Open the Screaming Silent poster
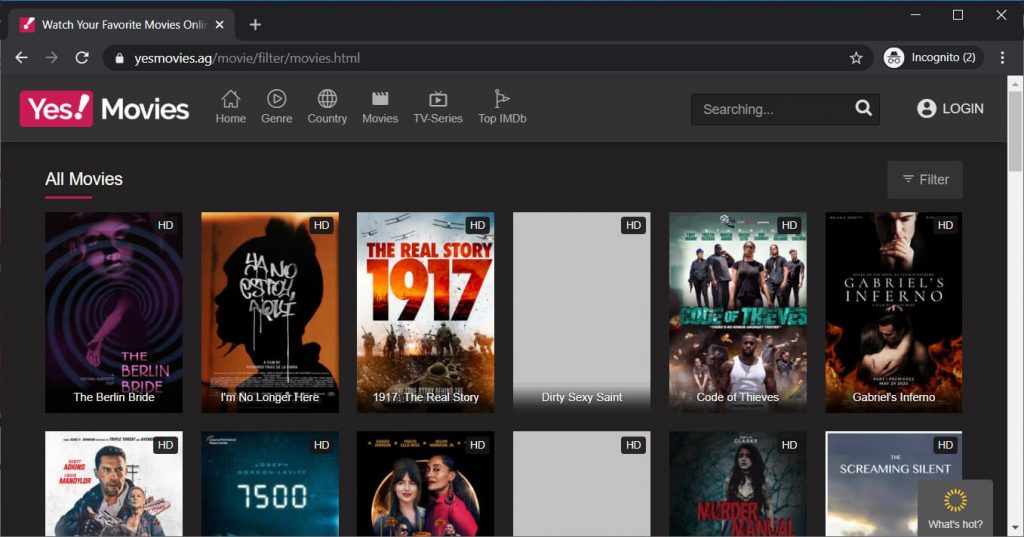The width and height of the screenshot is (1024, 537). (893, 483)
